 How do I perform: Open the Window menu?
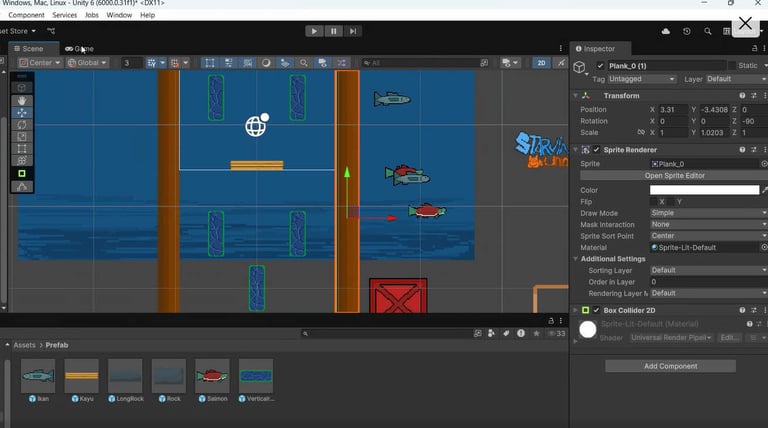click(x=119, y=15)
